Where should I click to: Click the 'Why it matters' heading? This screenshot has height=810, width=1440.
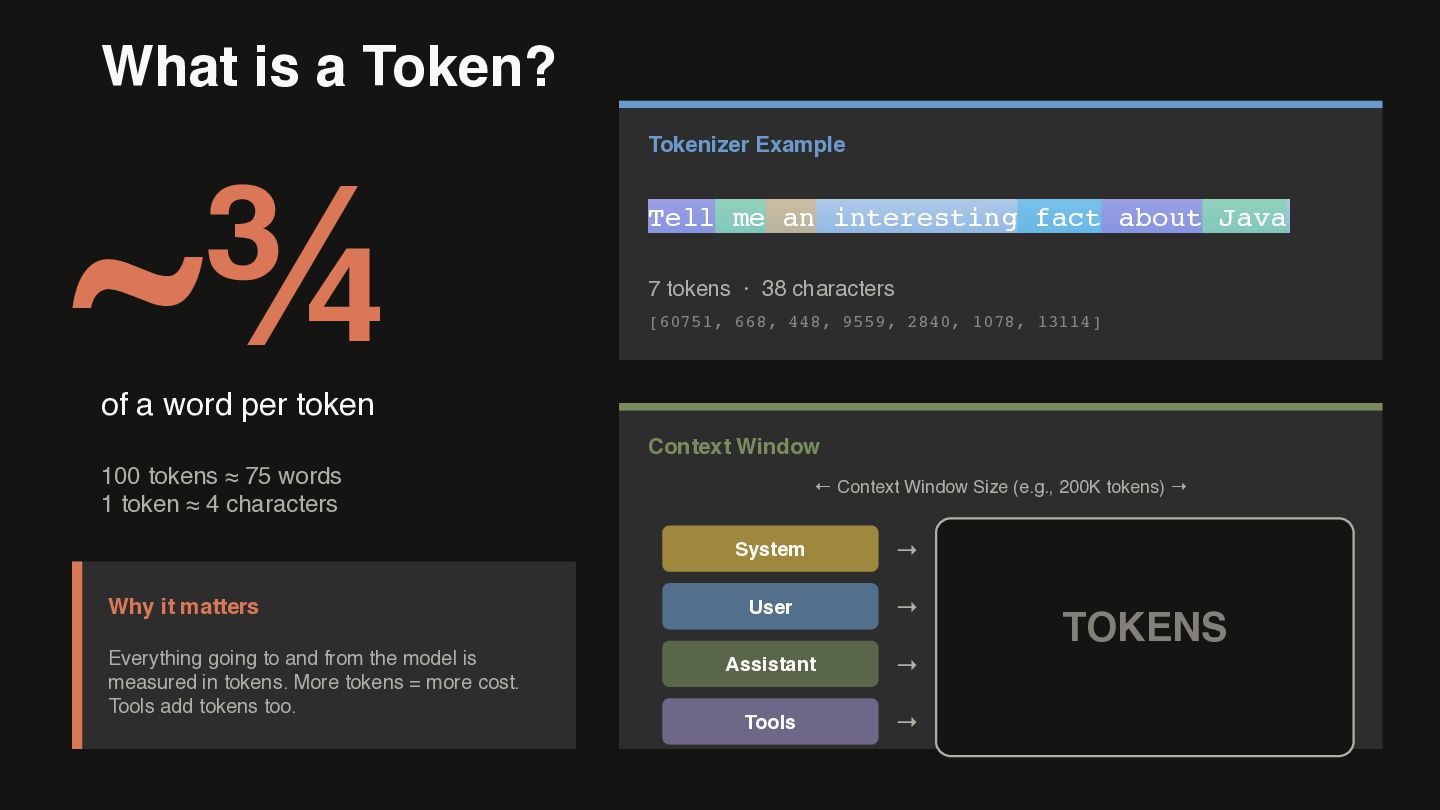tap(183, 606)
